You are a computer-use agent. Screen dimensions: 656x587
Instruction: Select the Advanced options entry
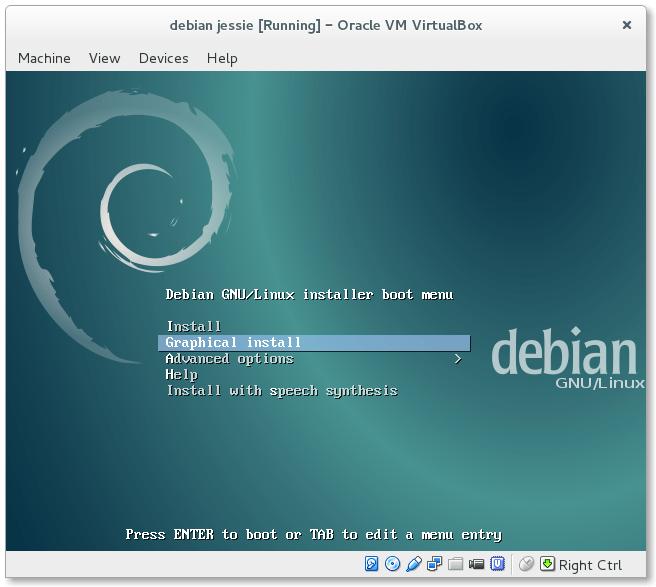(x=314, y=359)
